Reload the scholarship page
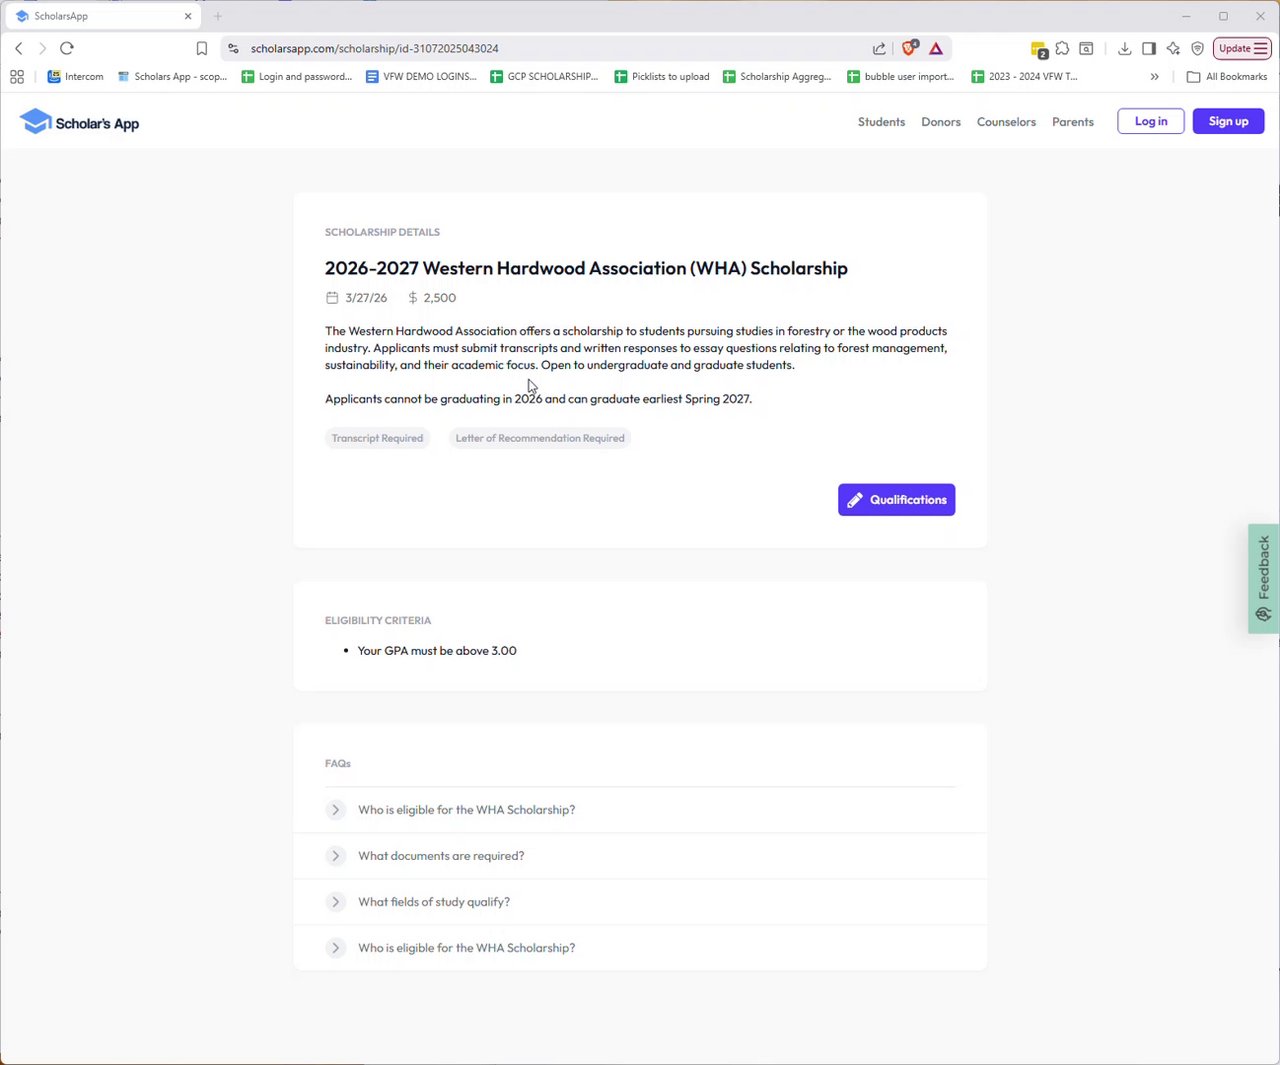Viewport: 1280px width, 1065px height. coord(67,48)
